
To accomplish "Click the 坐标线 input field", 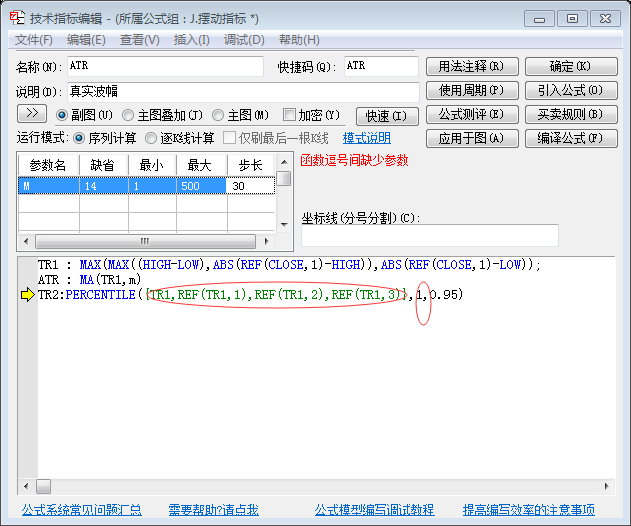I will point(430,235).
